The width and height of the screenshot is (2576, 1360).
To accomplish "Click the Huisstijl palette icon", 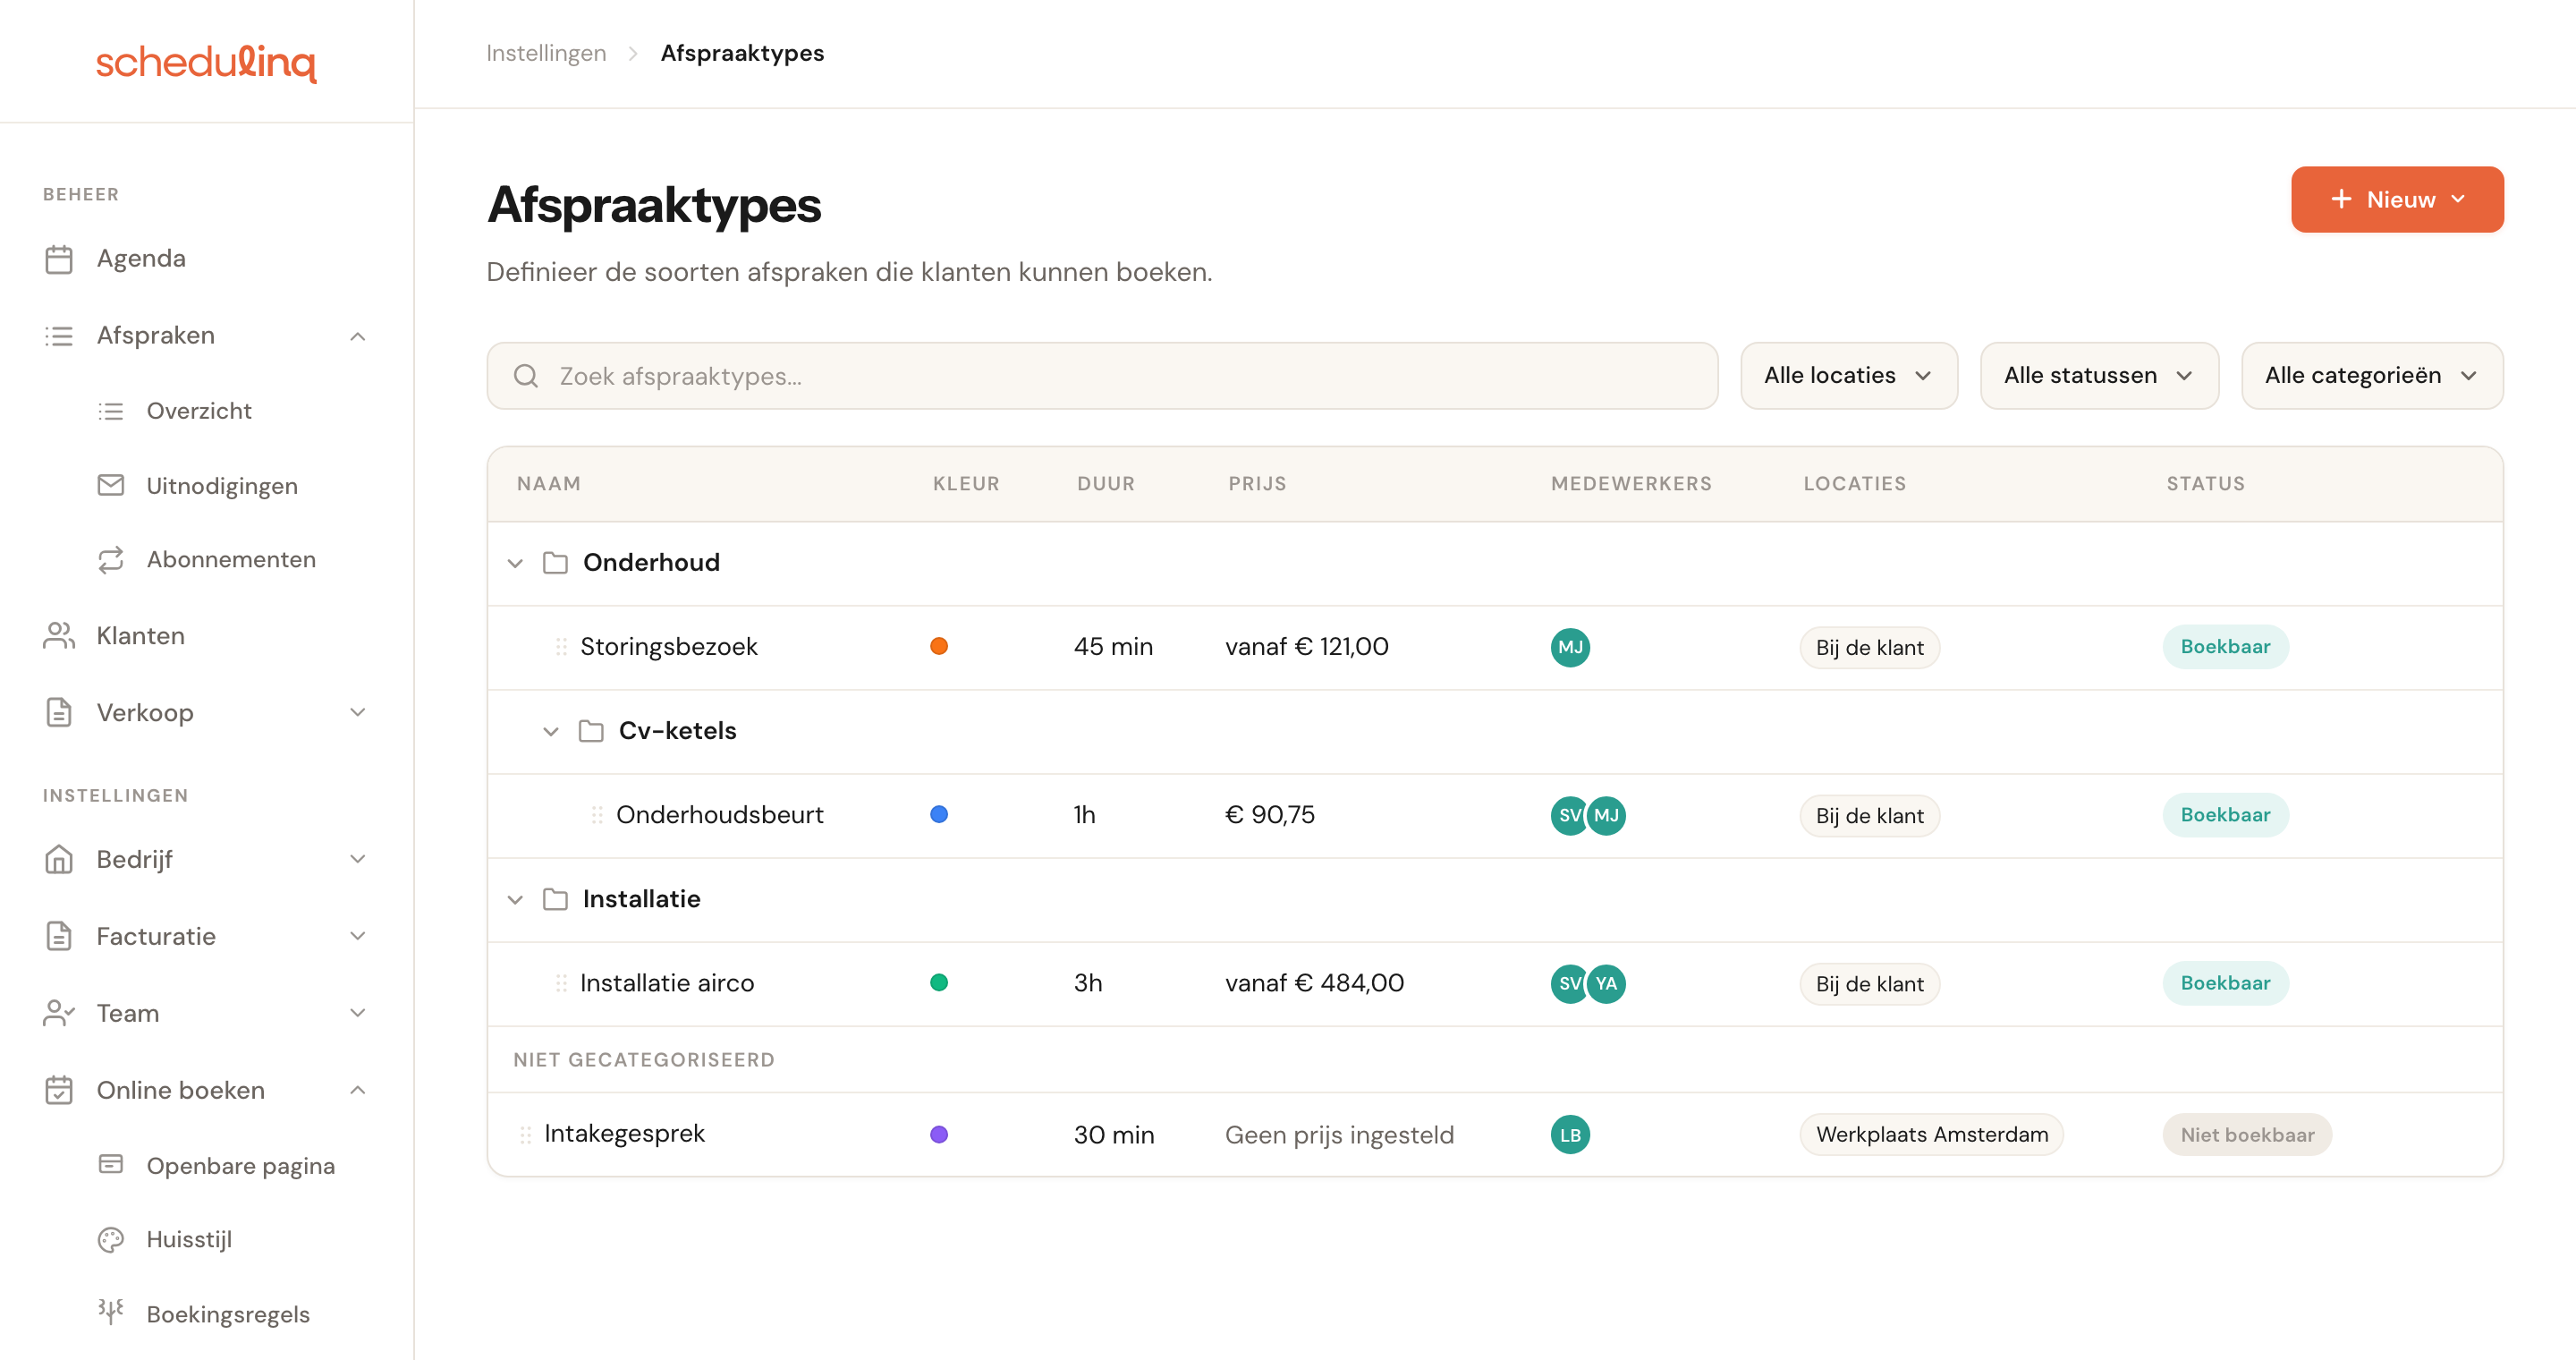I will (111, 1240).
